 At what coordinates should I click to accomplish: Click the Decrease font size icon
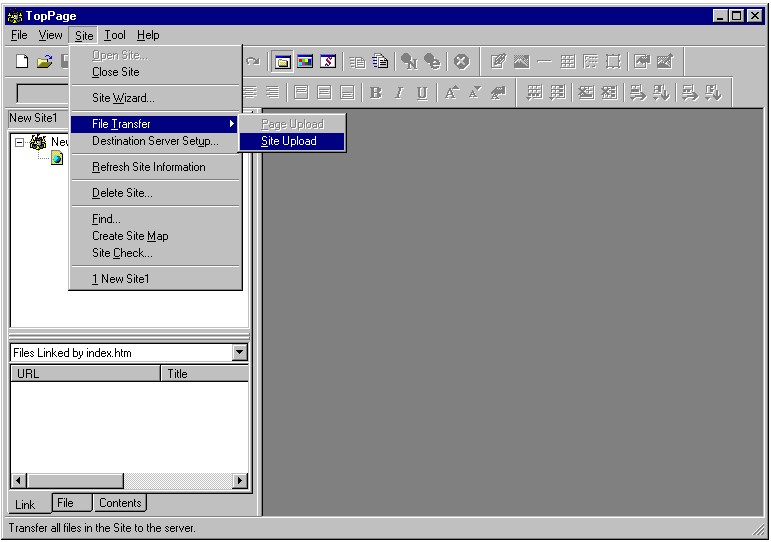[x=474, y=92]
